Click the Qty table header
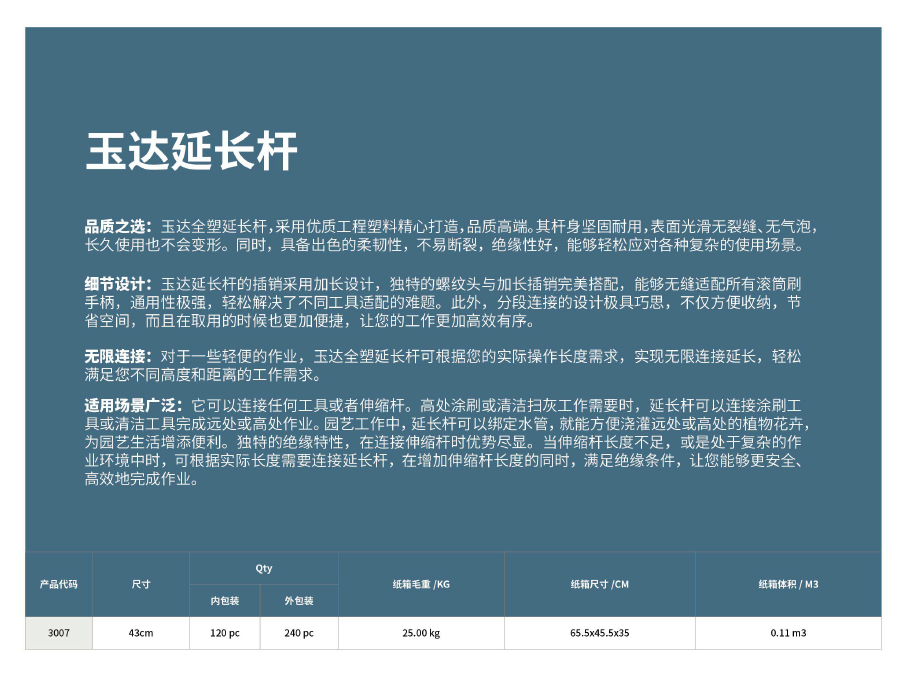The width and height of the screenshot is (908, 685). point(264,568)
